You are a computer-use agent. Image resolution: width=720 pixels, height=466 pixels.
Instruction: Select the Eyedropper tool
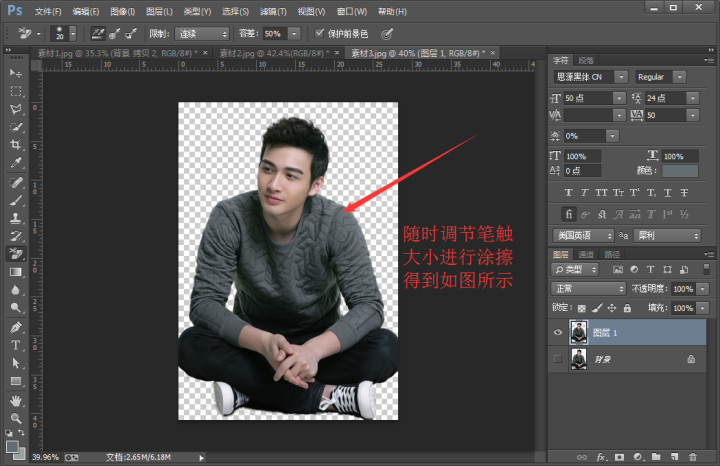point(16,163)
